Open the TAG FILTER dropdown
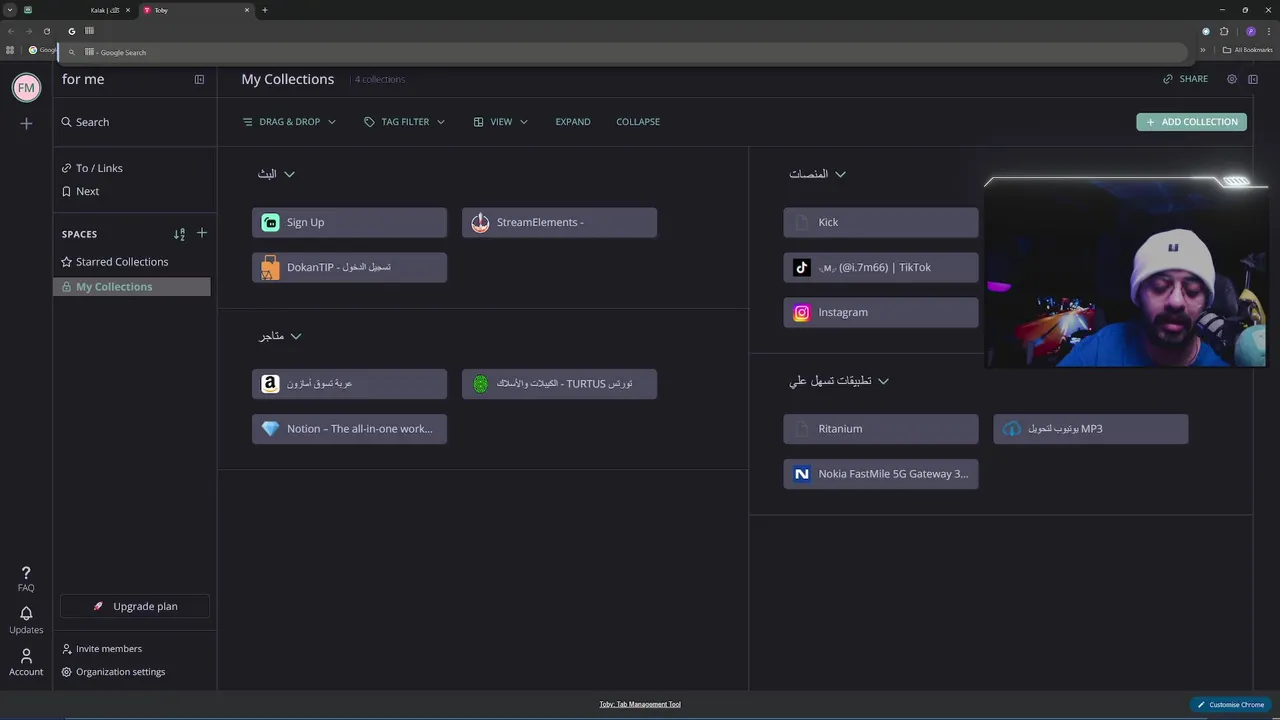Viewport: 1280px width, 720px height. click(405, 122)
